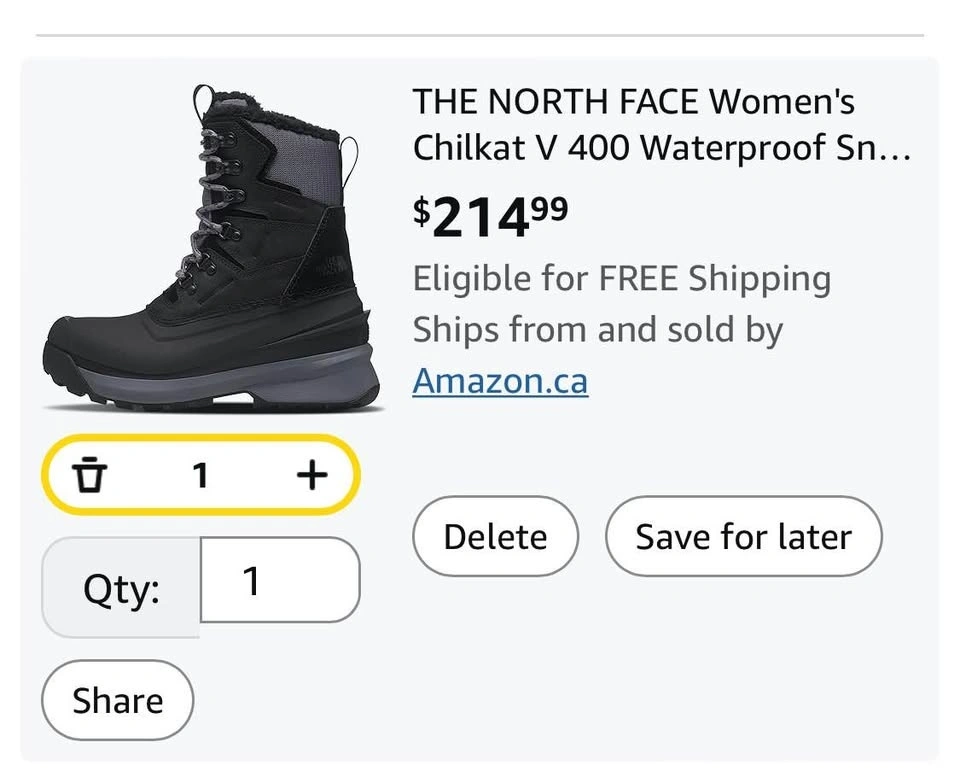The height and width of the screenshot is (777, 960).
Task: Click the dollar sign before the price
Action: click(x=422, y=210)
